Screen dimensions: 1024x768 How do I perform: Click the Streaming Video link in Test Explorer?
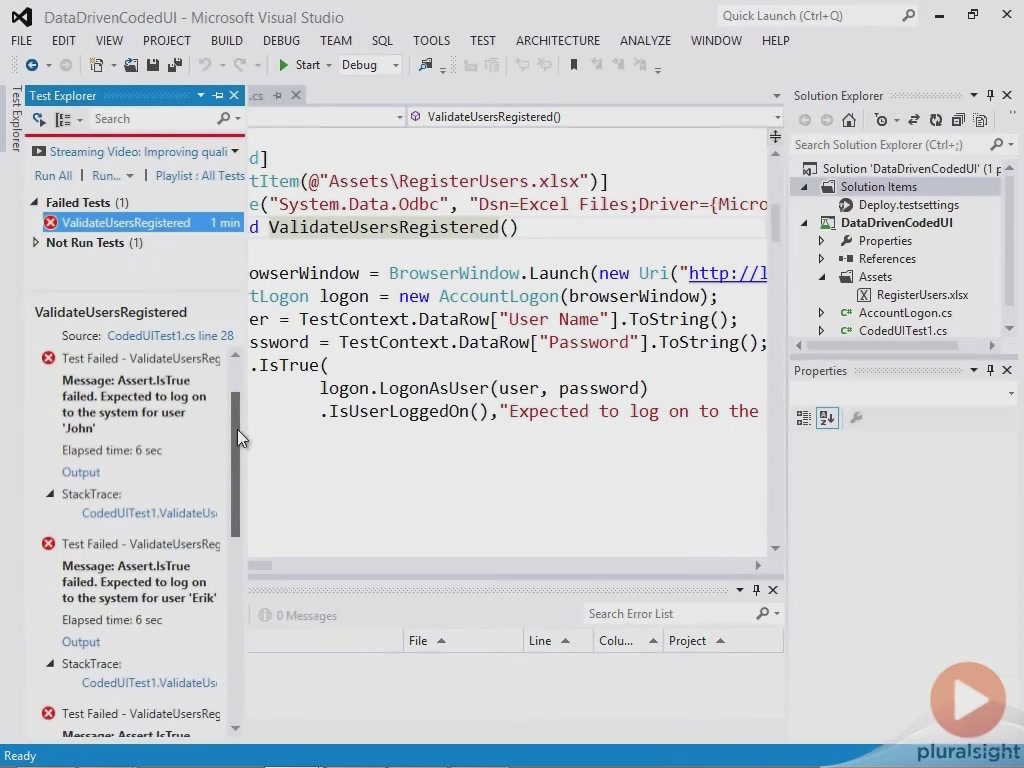coord(138,152)
